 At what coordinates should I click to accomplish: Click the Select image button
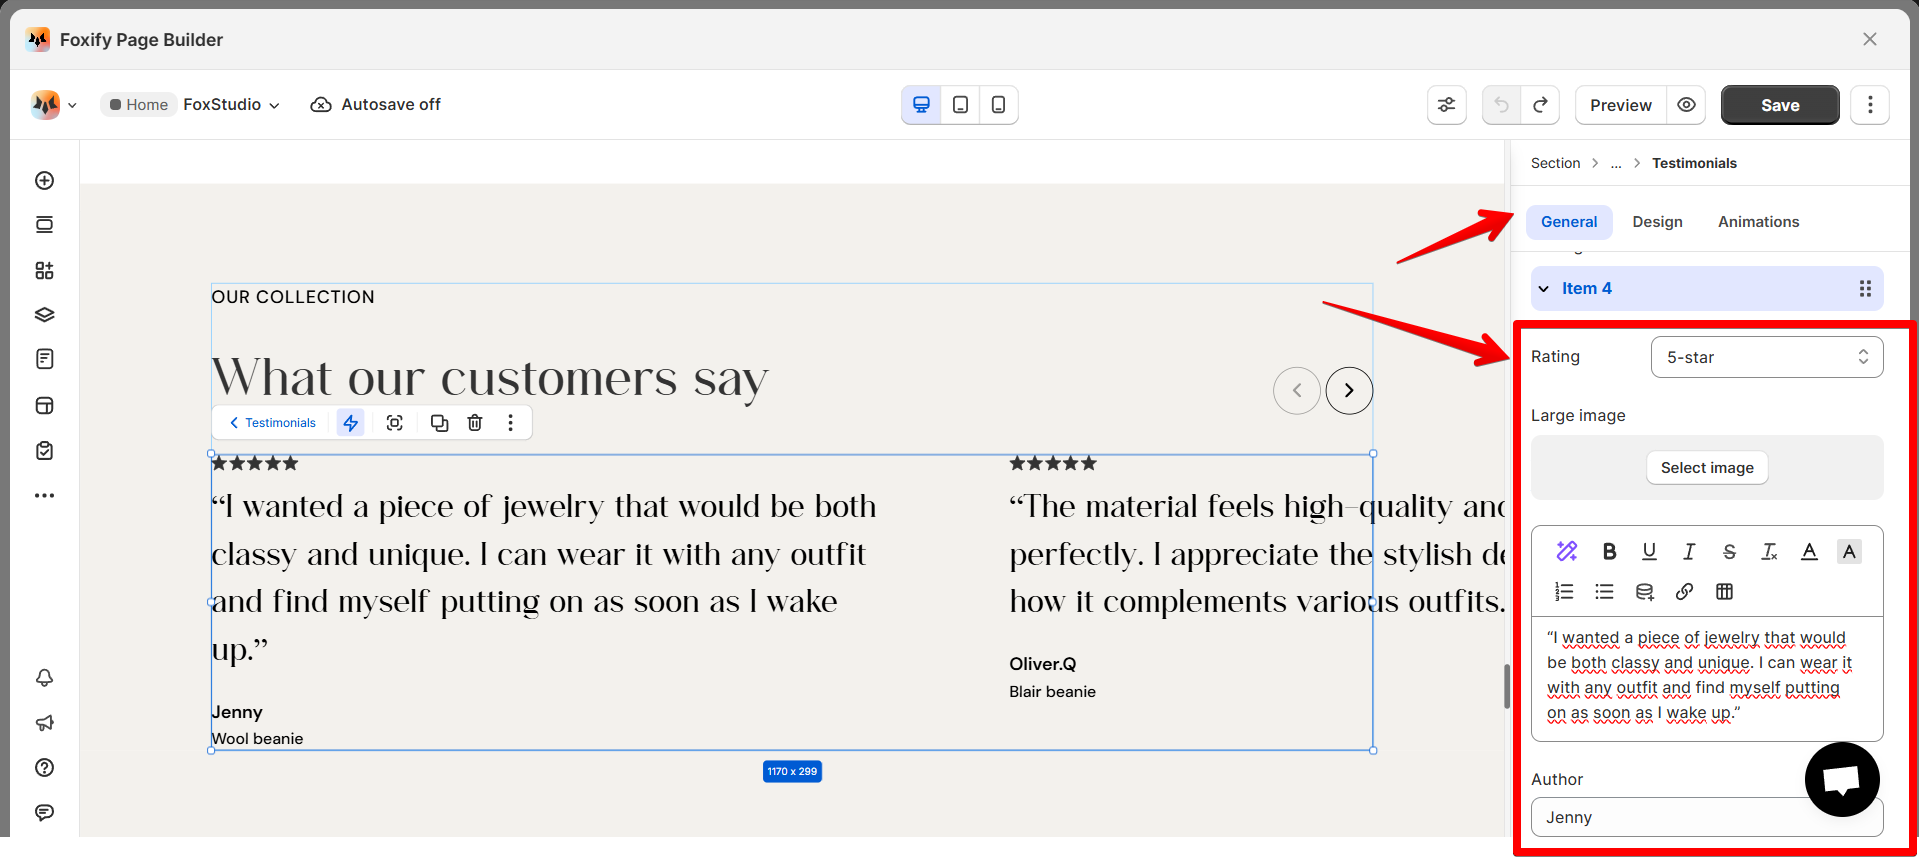coord(1707,468)
